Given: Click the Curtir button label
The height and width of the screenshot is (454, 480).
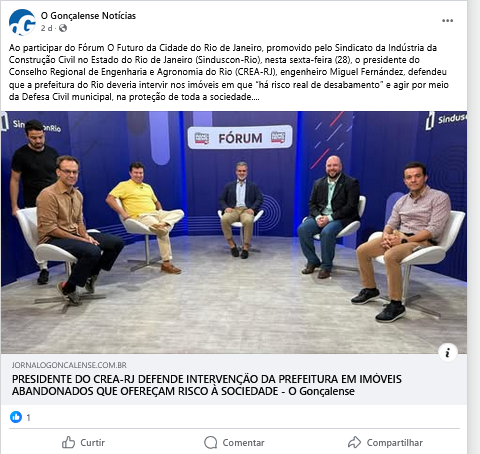Looking at the screenshot, I should click(x=92, y=443).
